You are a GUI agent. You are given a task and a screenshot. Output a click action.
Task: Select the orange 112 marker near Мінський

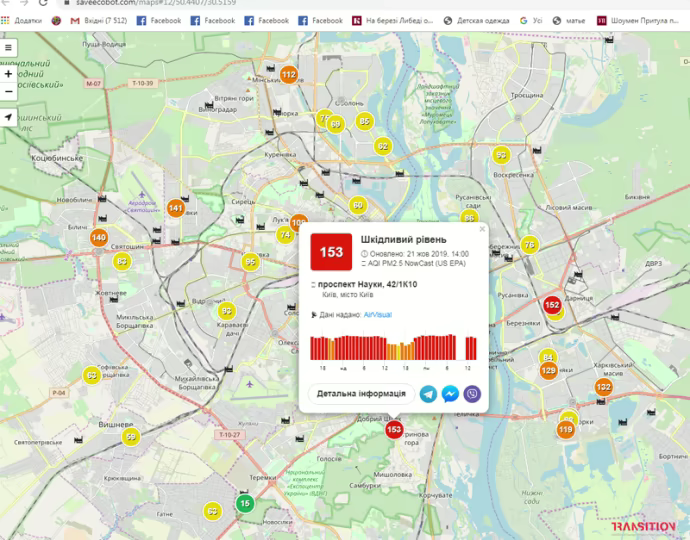click(288, 75)
